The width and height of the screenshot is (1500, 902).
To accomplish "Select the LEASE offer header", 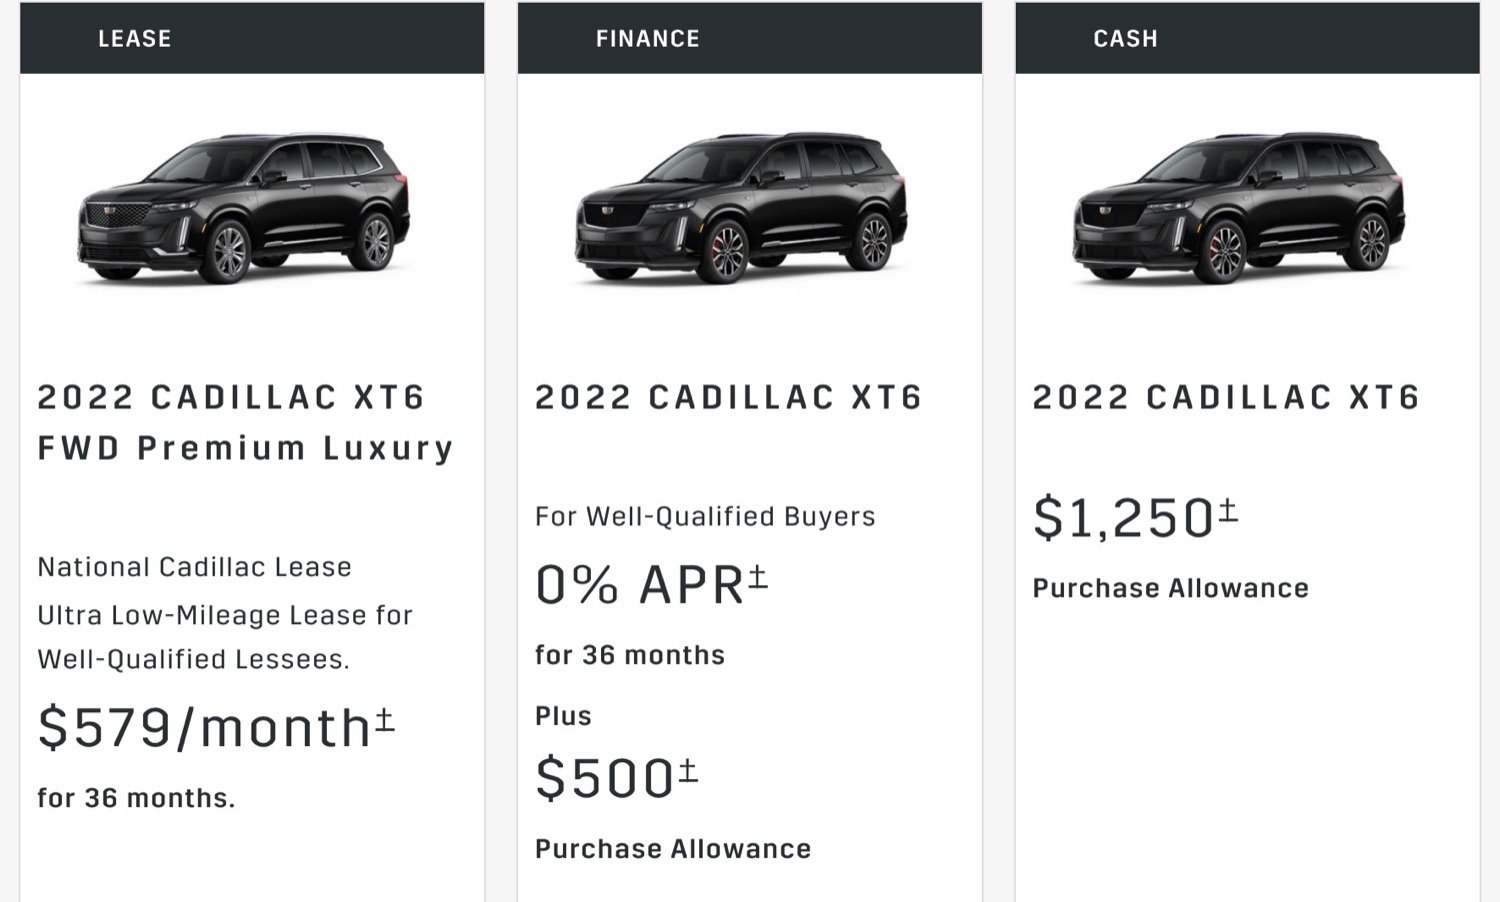I will tap(252, 38).
